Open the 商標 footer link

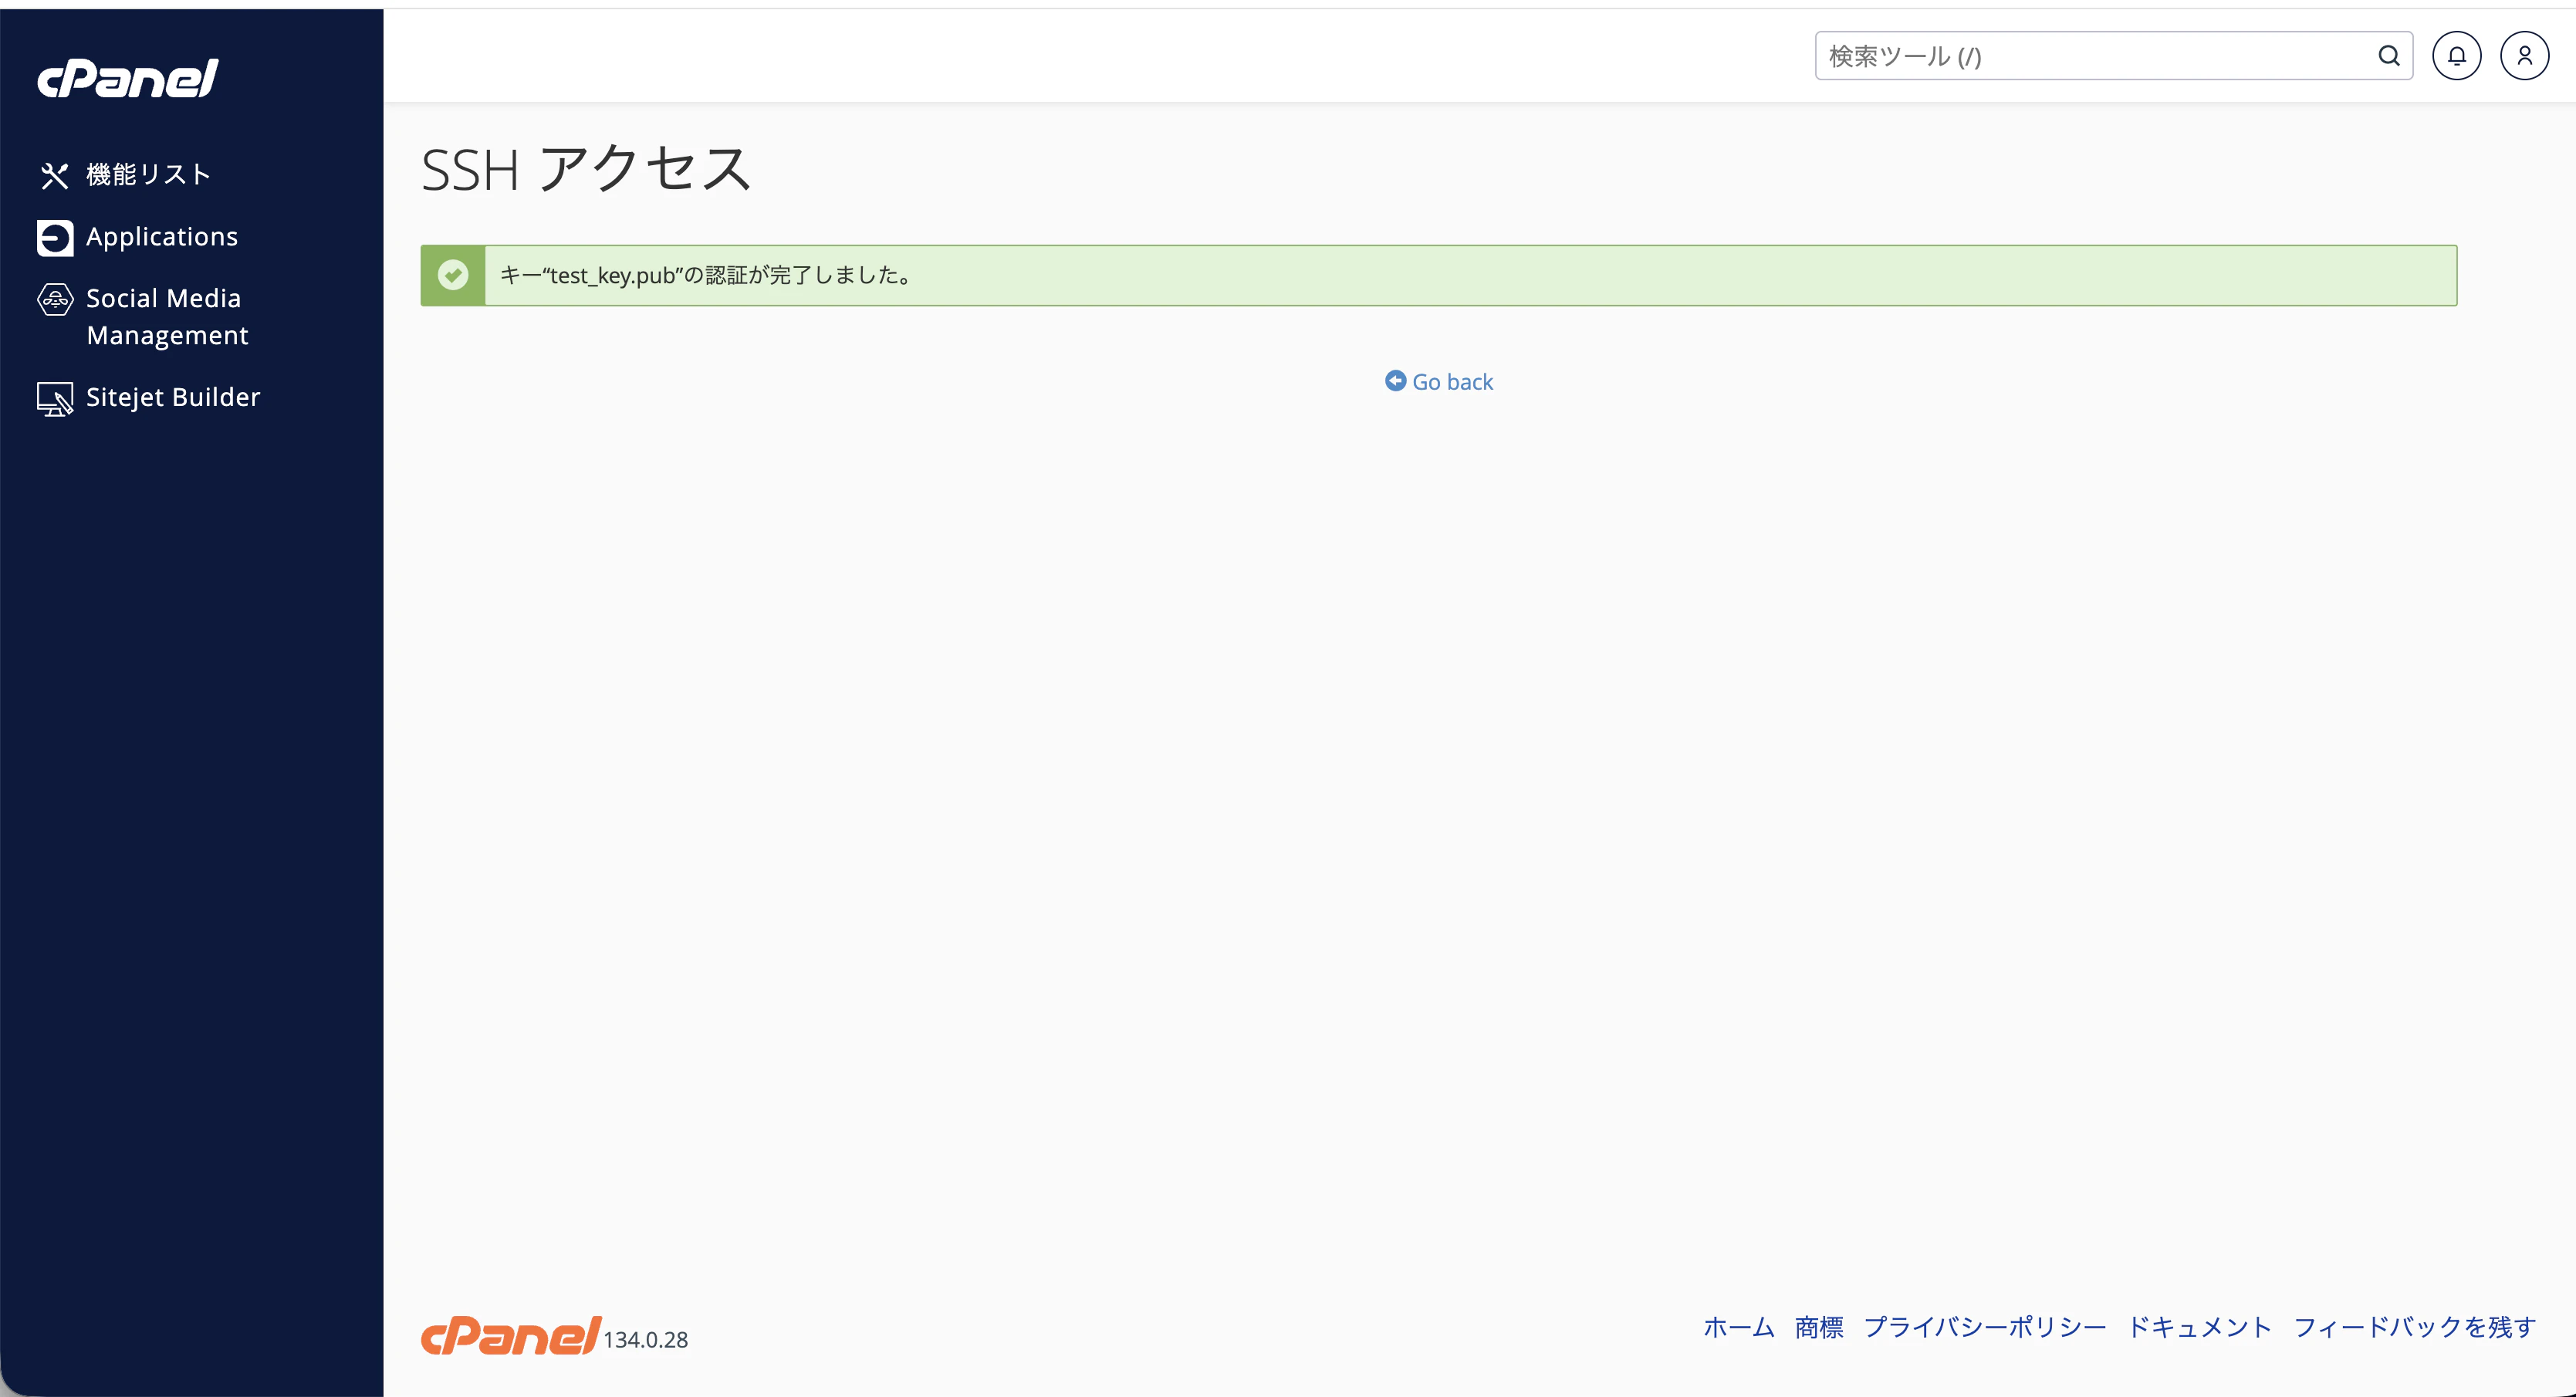1818,1327
